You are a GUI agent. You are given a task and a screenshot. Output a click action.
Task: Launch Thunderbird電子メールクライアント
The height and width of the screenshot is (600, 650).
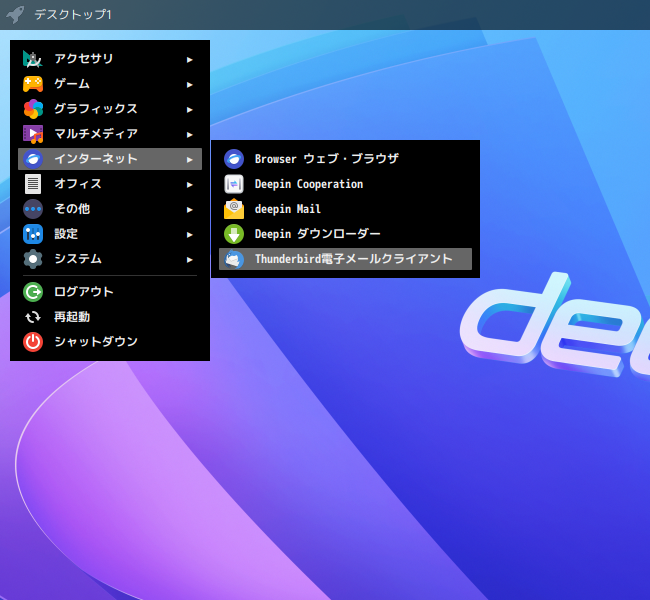(x=345, y=259)
